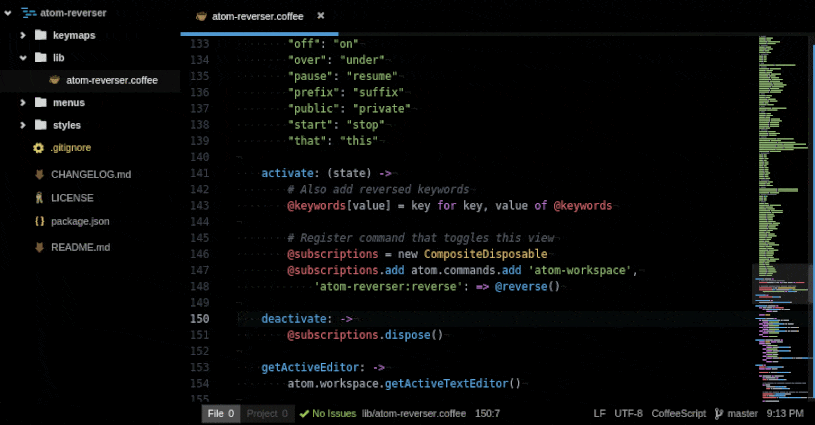Click the 9:13 PM clock in status bar
The height and width of the screenshot is (425, 815).
pos(785,414)
